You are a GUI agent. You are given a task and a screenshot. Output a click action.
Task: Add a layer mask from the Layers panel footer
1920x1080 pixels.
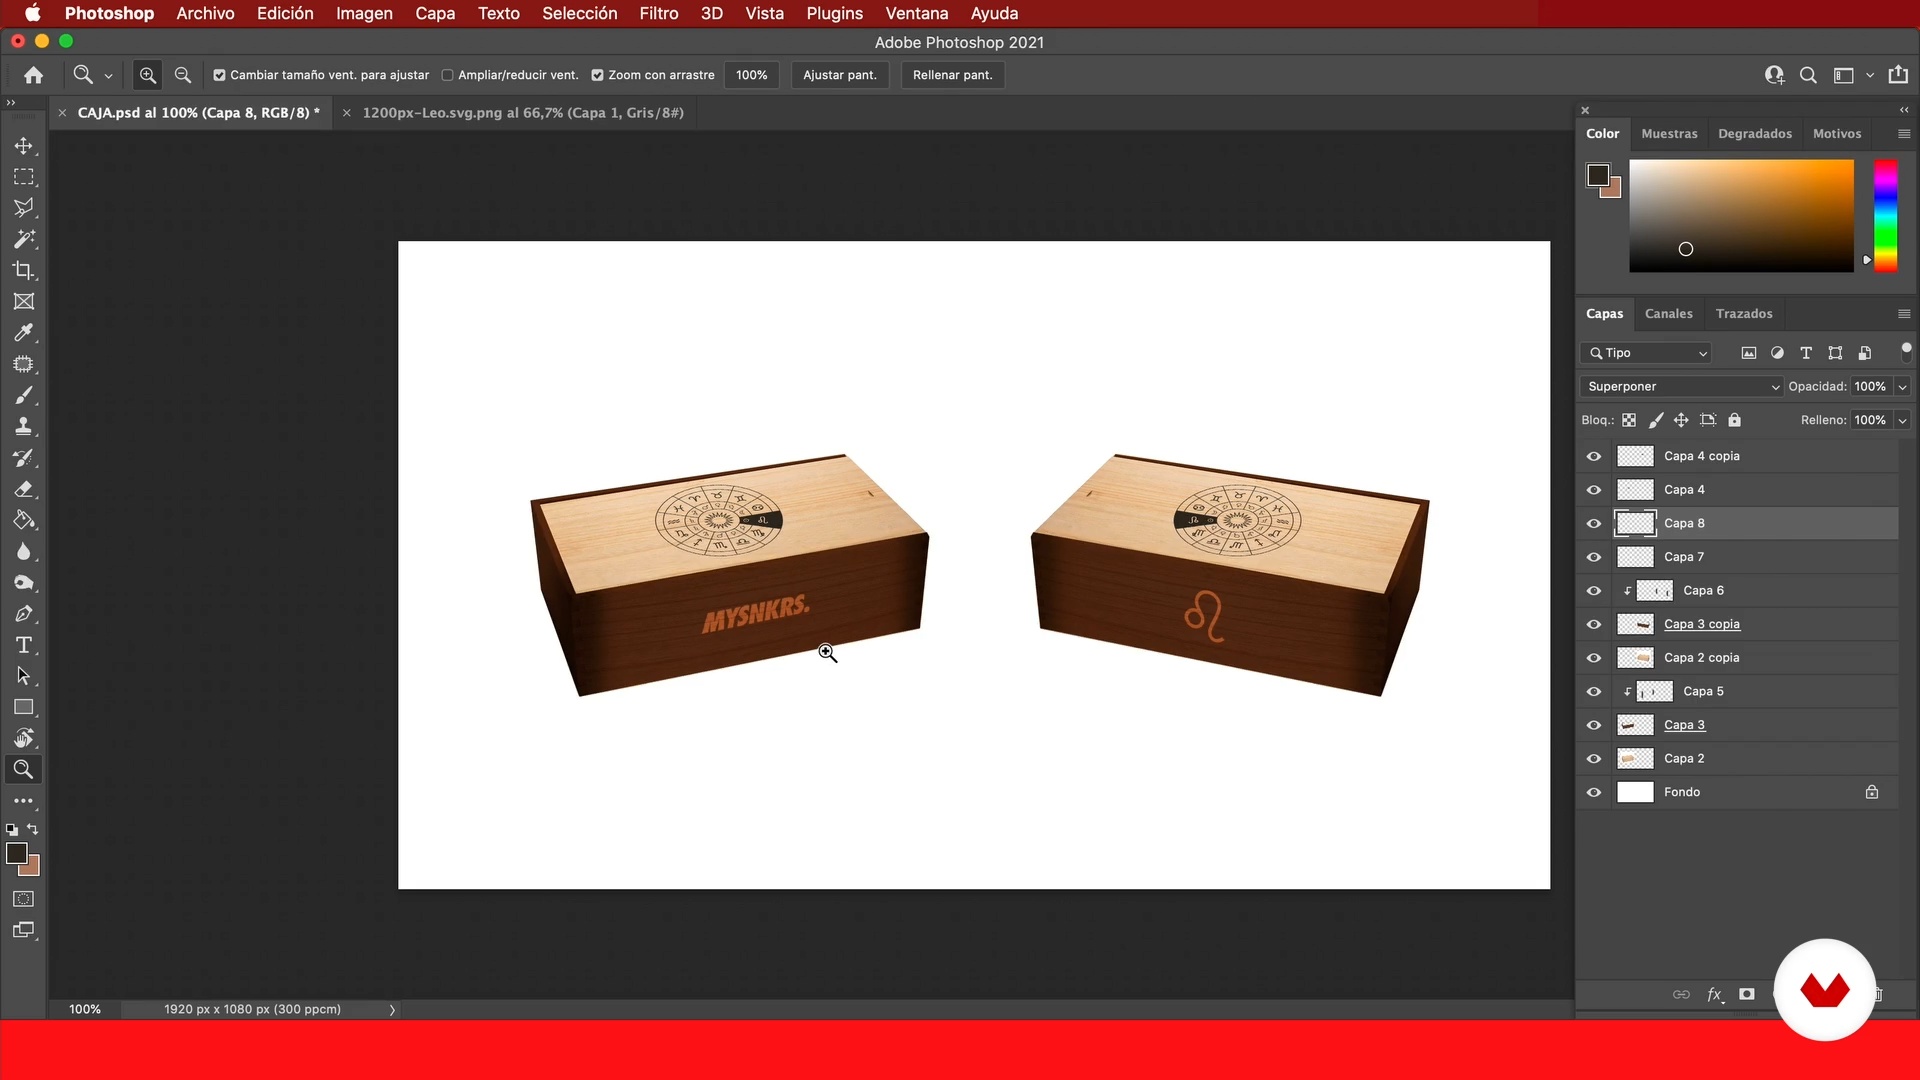(1747, 994)
